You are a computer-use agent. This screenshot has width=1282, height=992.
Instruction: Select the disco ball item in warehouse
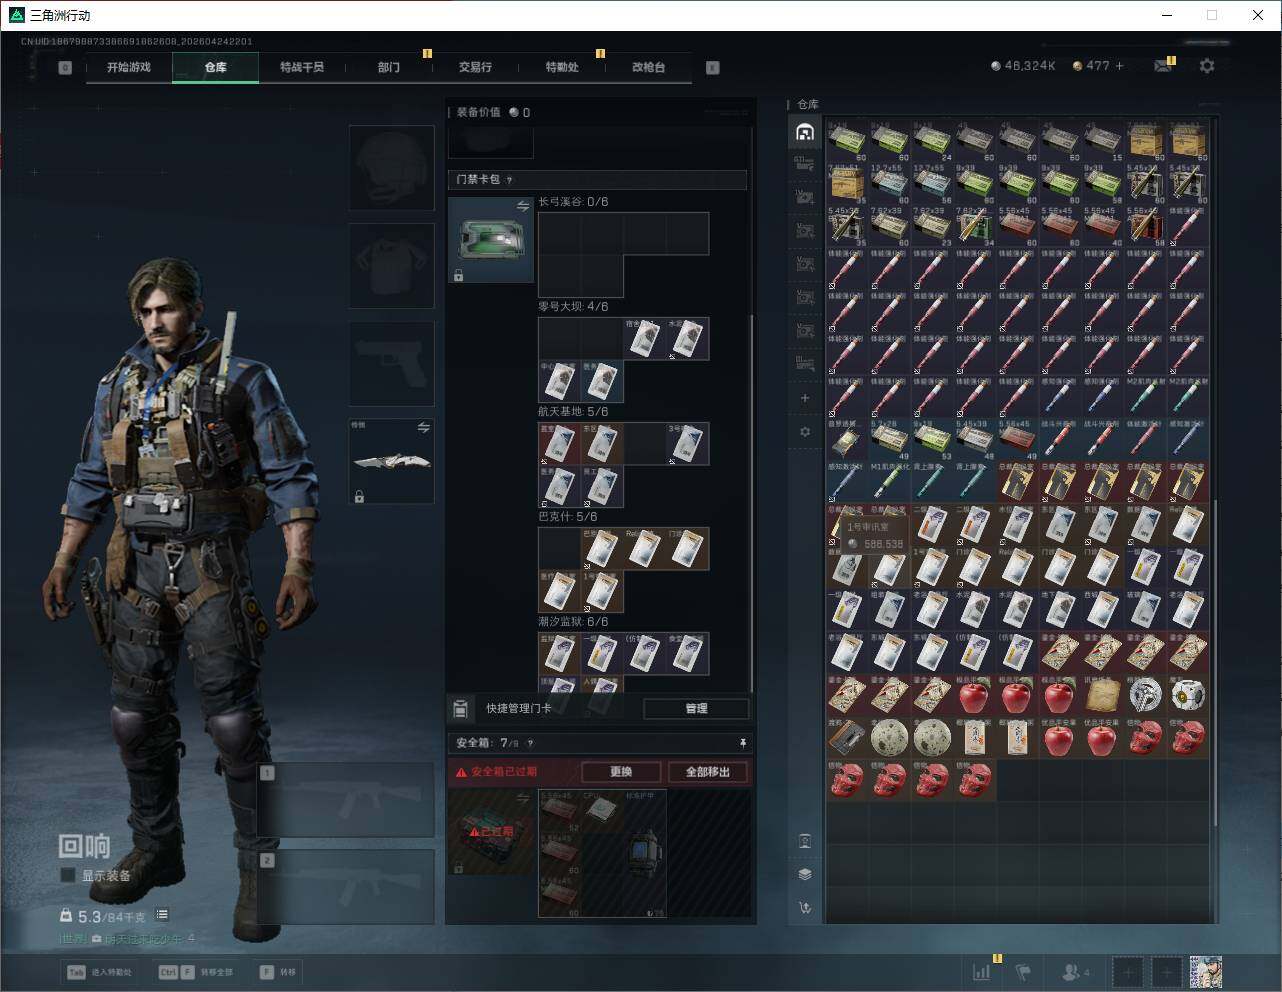tap(1145, 694)
